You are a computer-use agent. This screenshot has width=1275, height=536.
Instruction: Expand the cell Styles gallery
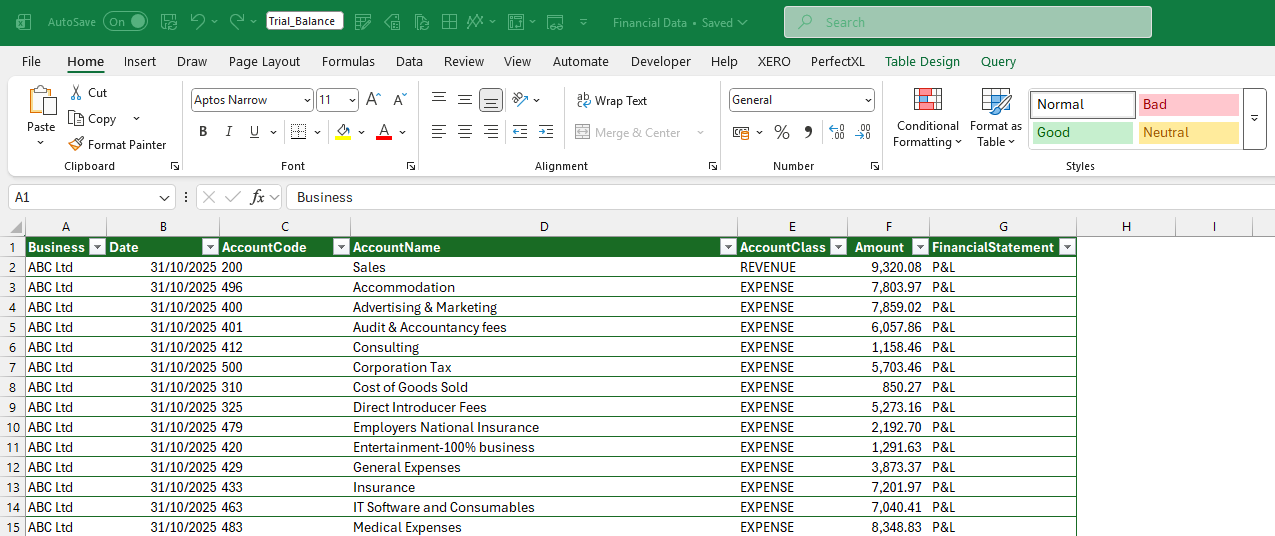click(1255, 118)
